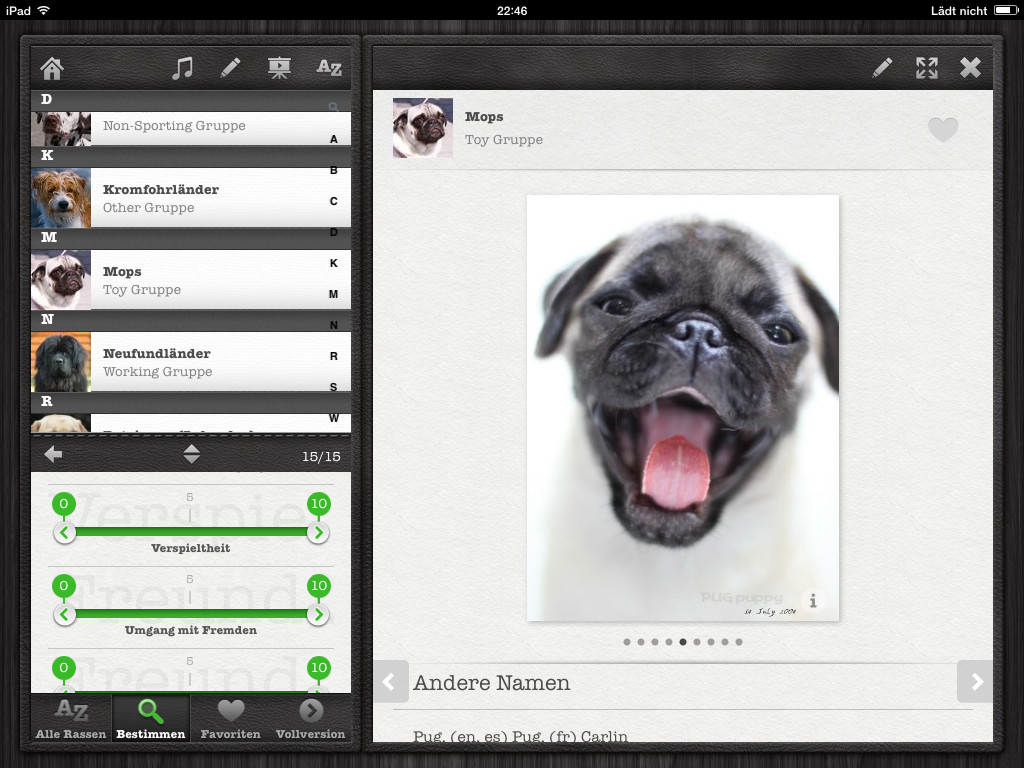
Task: Close the Mops detail panel
Action: 970,68
